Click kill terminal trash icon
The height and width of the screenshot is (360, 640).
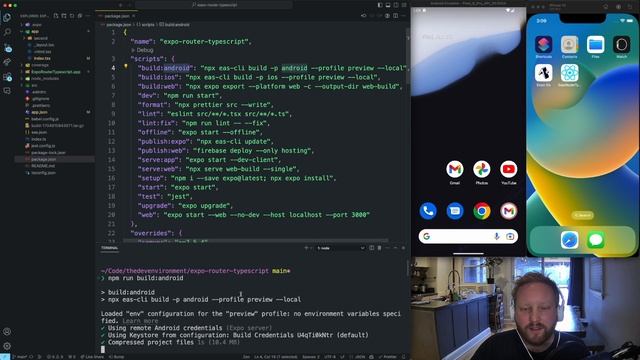[379, 248]
